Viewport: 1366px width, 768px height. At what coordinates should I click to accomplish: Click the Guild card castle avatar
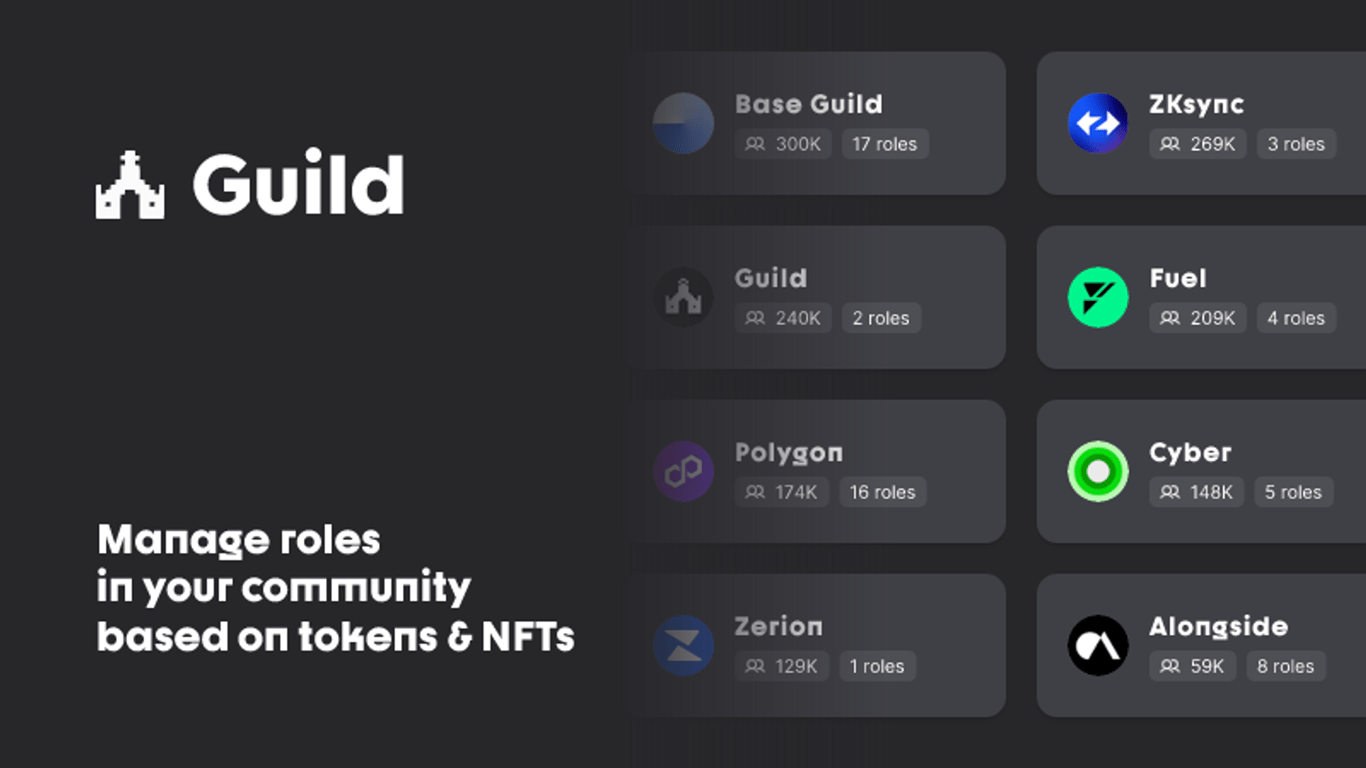pos(683,297)
